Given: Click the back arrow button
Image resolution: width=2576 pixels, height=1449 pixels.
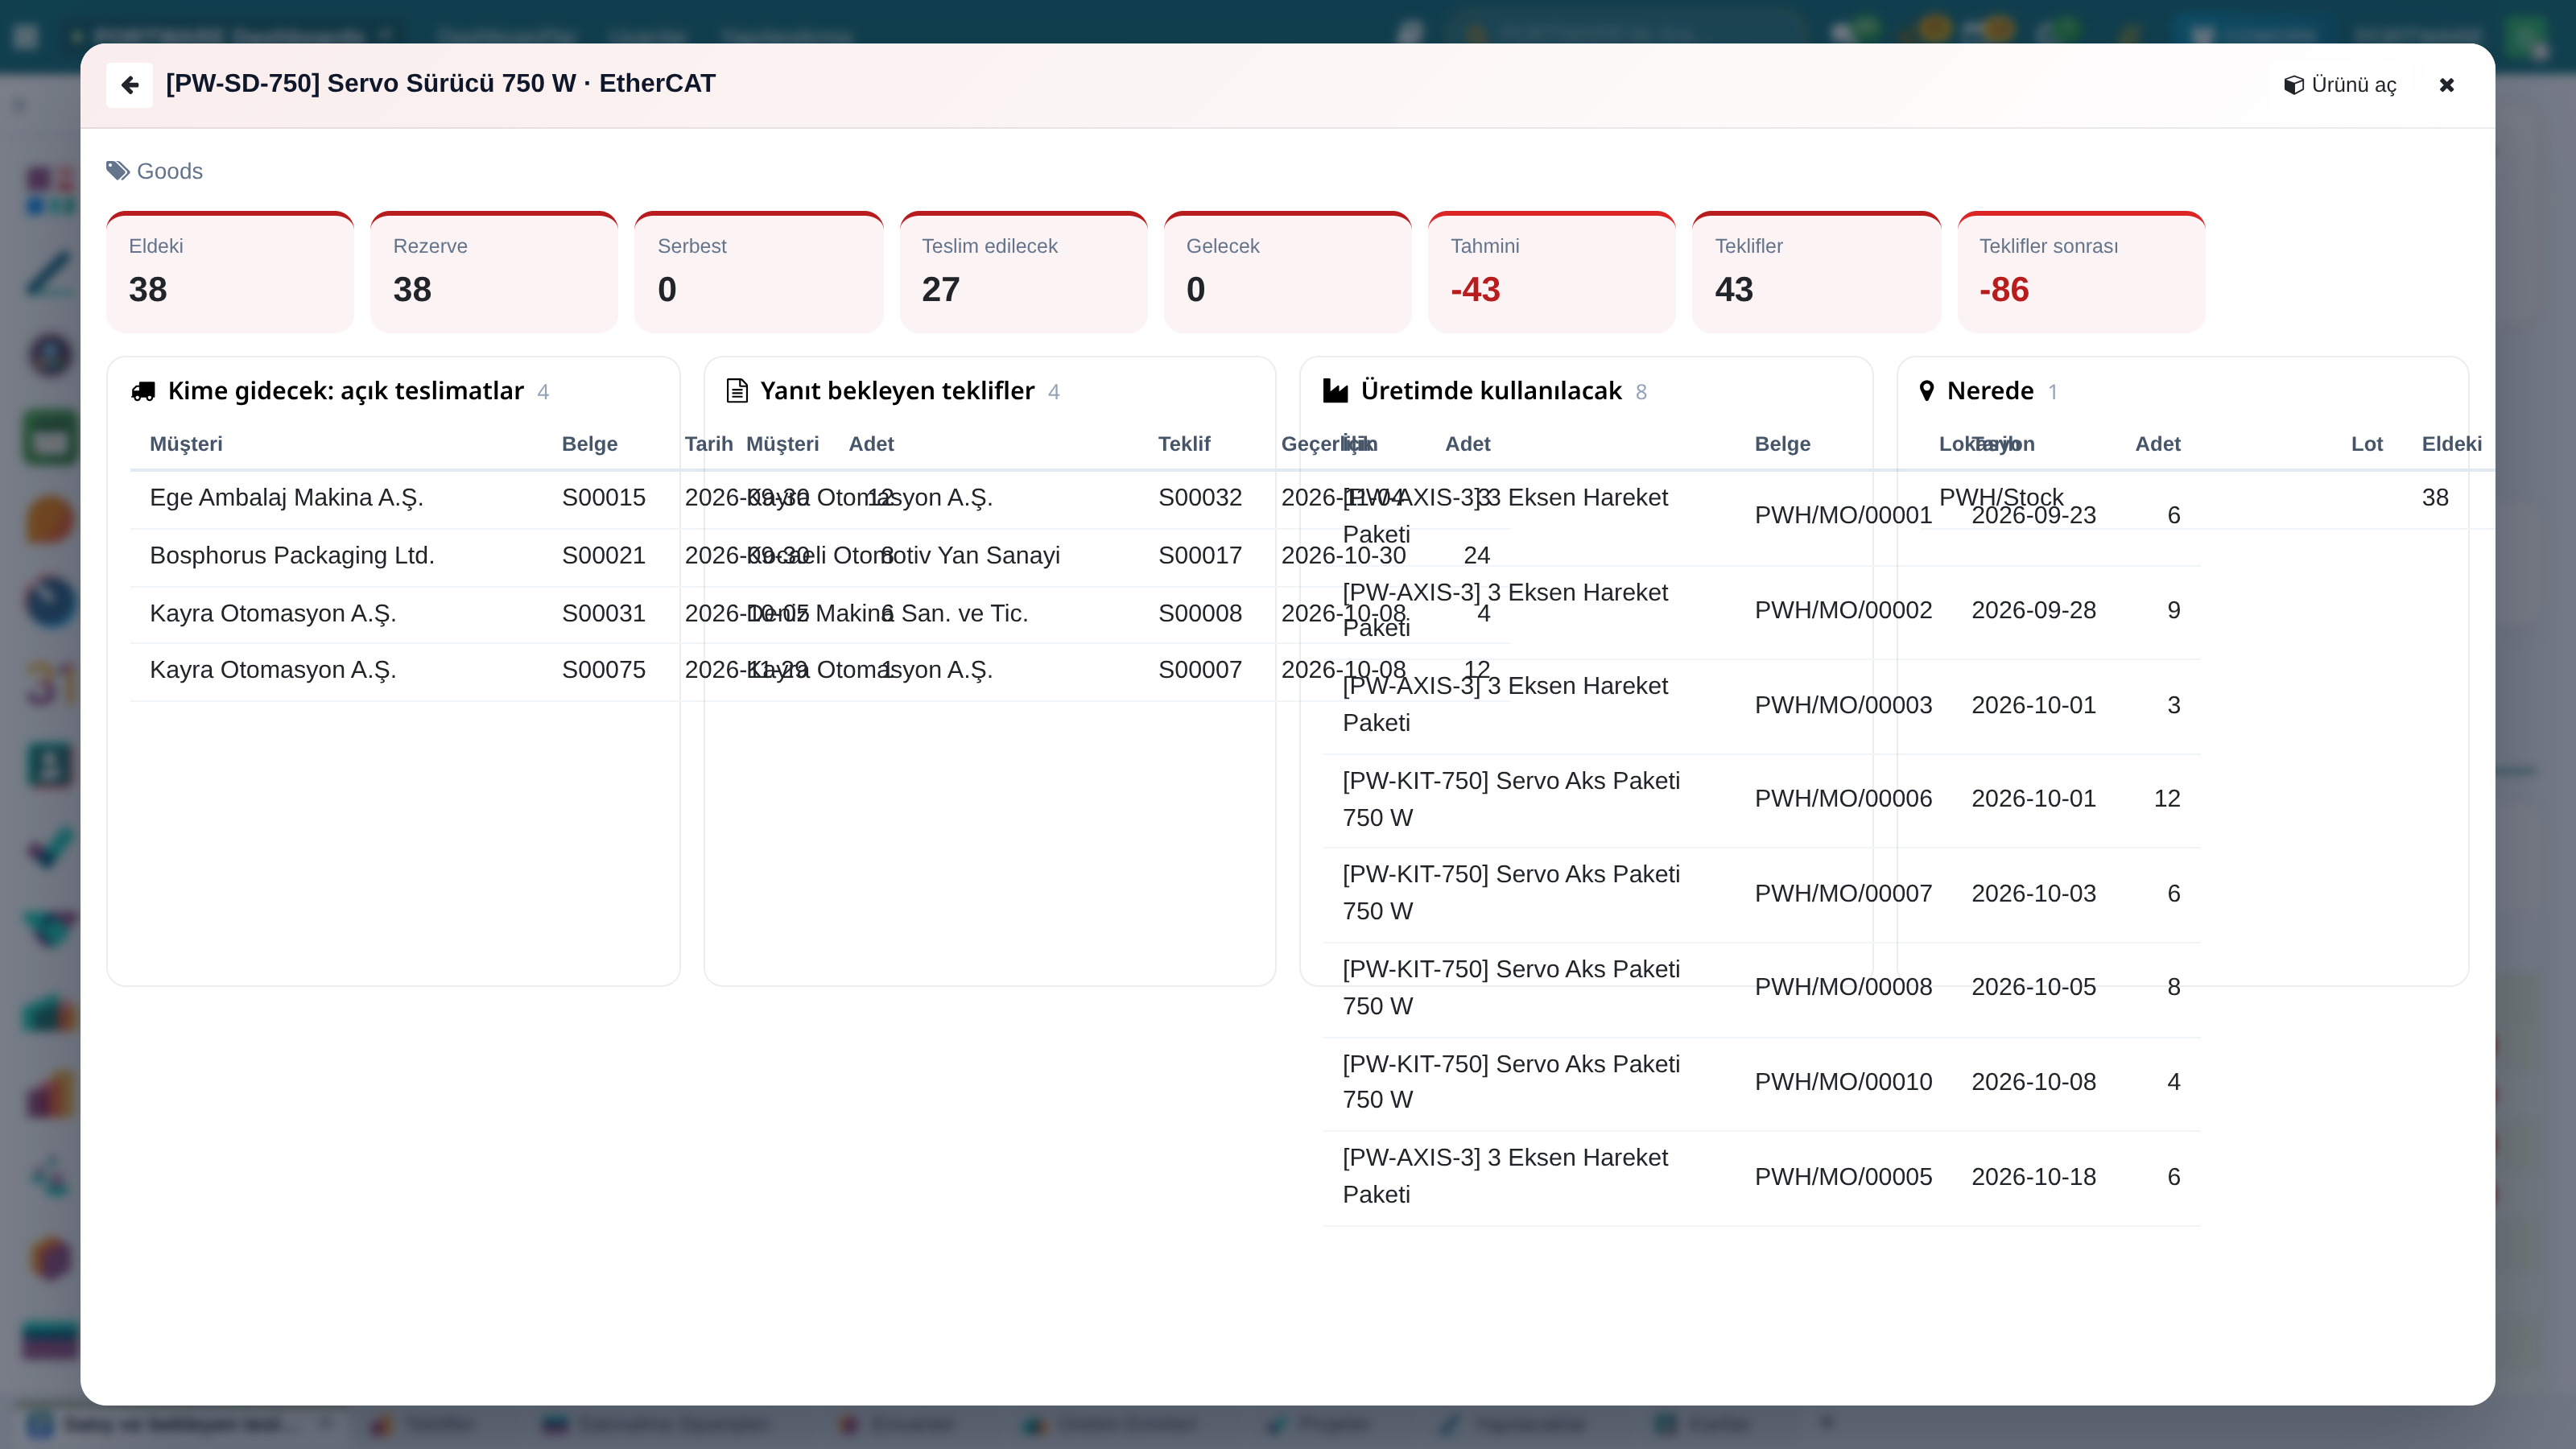Looking at the screenshot, I should click(x=129, y=85).
